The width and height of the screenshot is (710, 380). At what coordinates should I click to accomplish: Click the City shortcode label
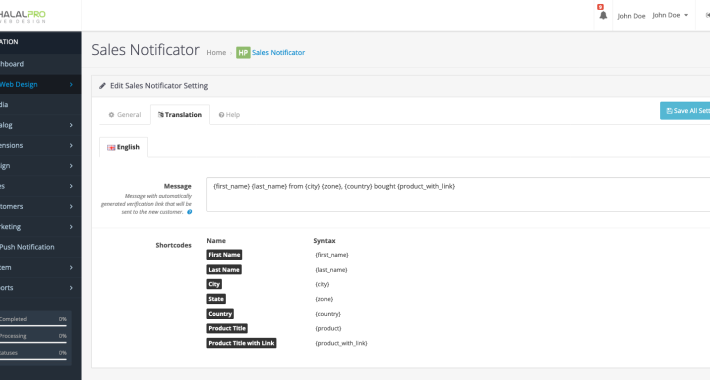tap(214, 284)
